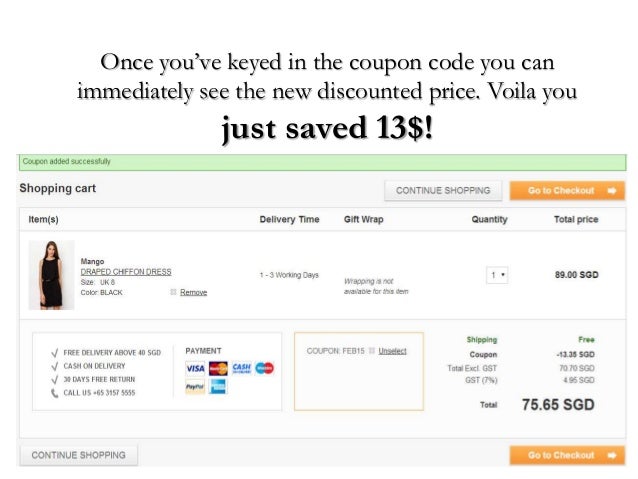Click the bottom Go to Checkout button
This screenshot has height=479, width=638.
click(567, 455)
